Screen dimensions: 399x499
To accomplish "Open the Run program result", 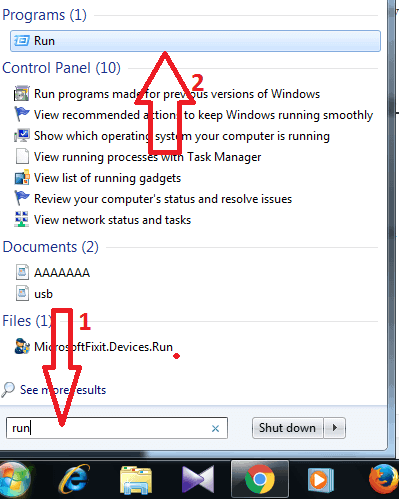I will coord(195,41).
